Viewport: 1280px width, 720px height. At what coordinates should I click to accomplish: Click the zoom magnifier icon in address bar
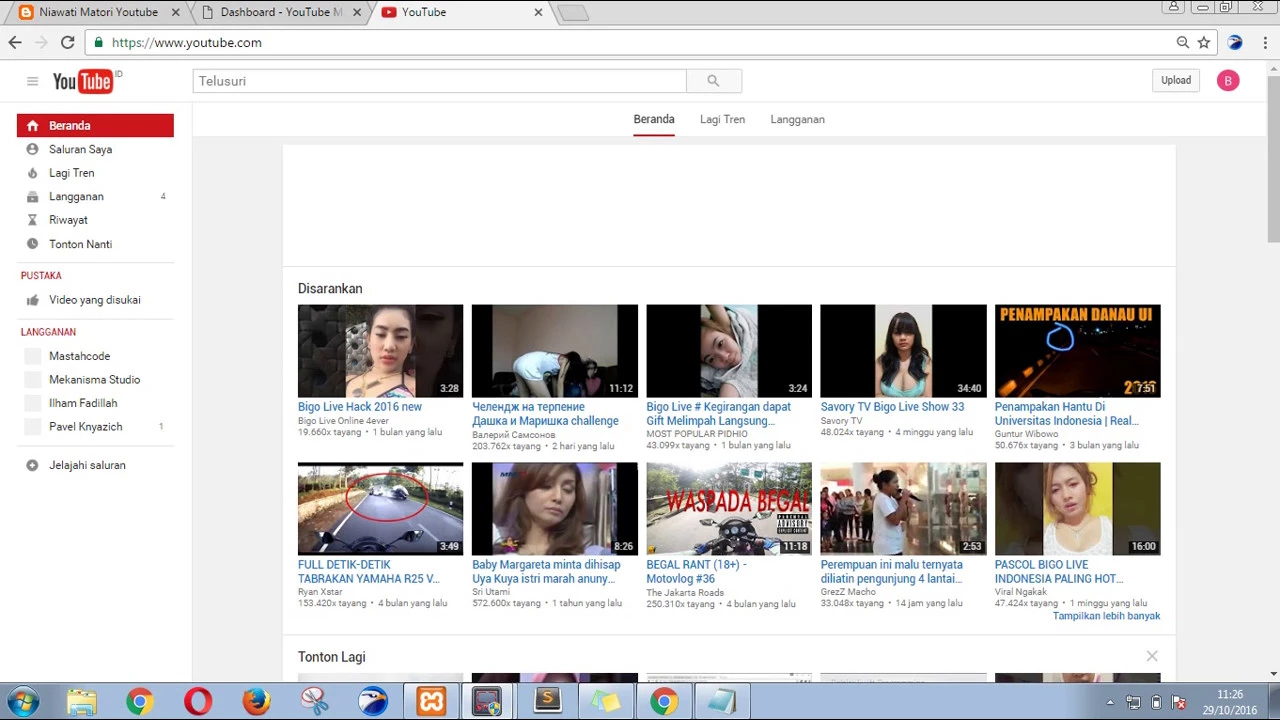(1183, 42)
